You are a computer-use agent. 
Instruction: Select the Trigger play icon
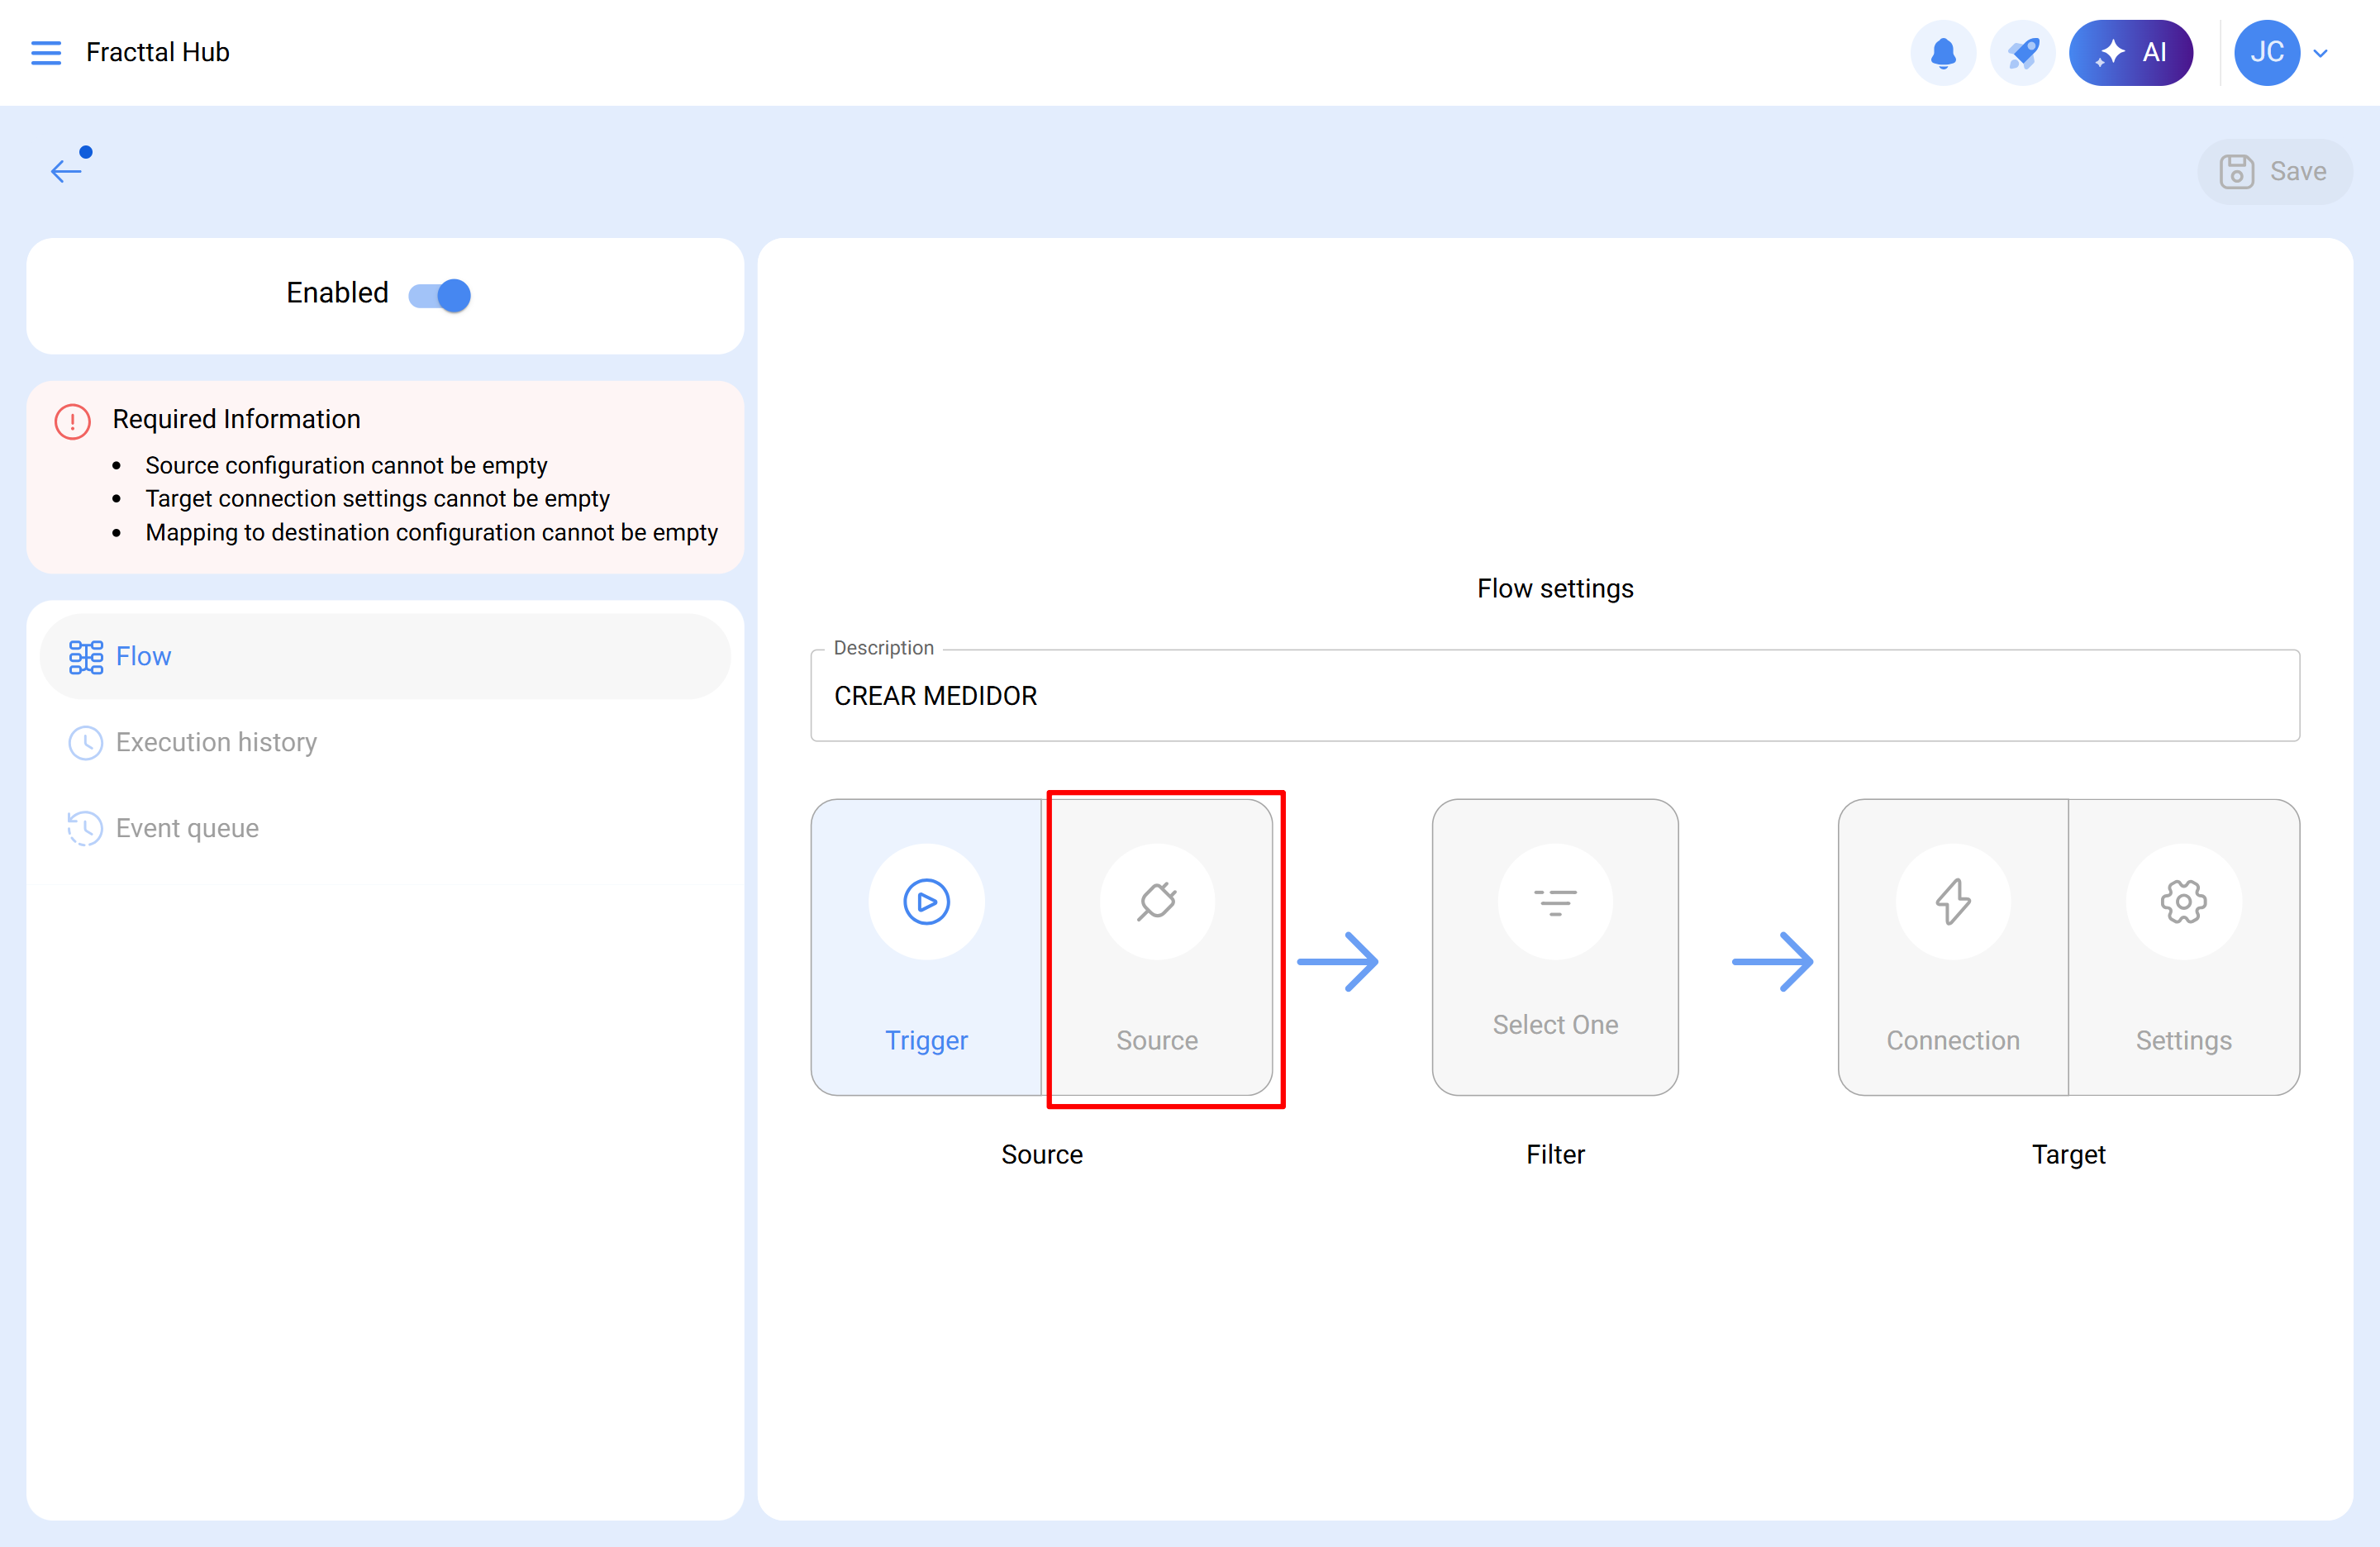point(926,901)
